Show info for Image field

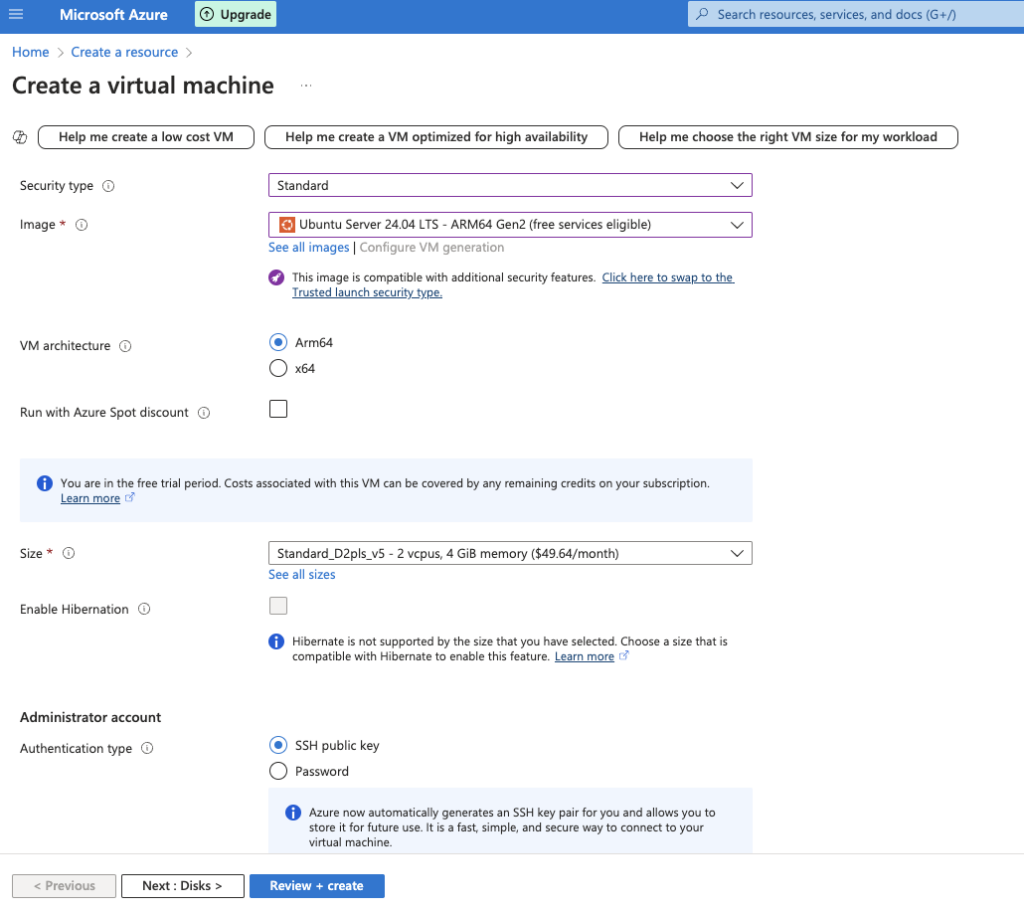tap(82, 225)
